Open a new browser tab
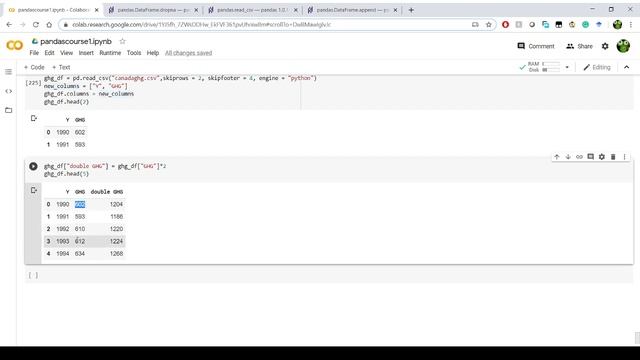640x360 pixels. click(x=411, y=10)
